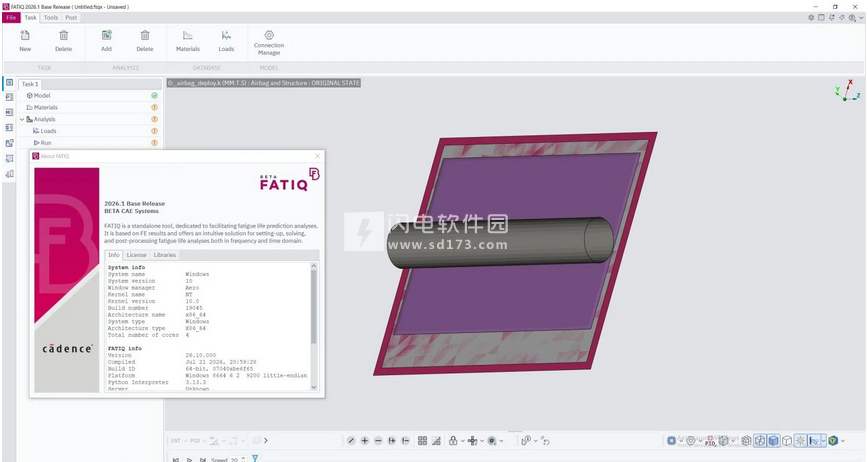Open the Loads database icon
The height and width of the screenshot is (462, 868).
coord(226,41)
